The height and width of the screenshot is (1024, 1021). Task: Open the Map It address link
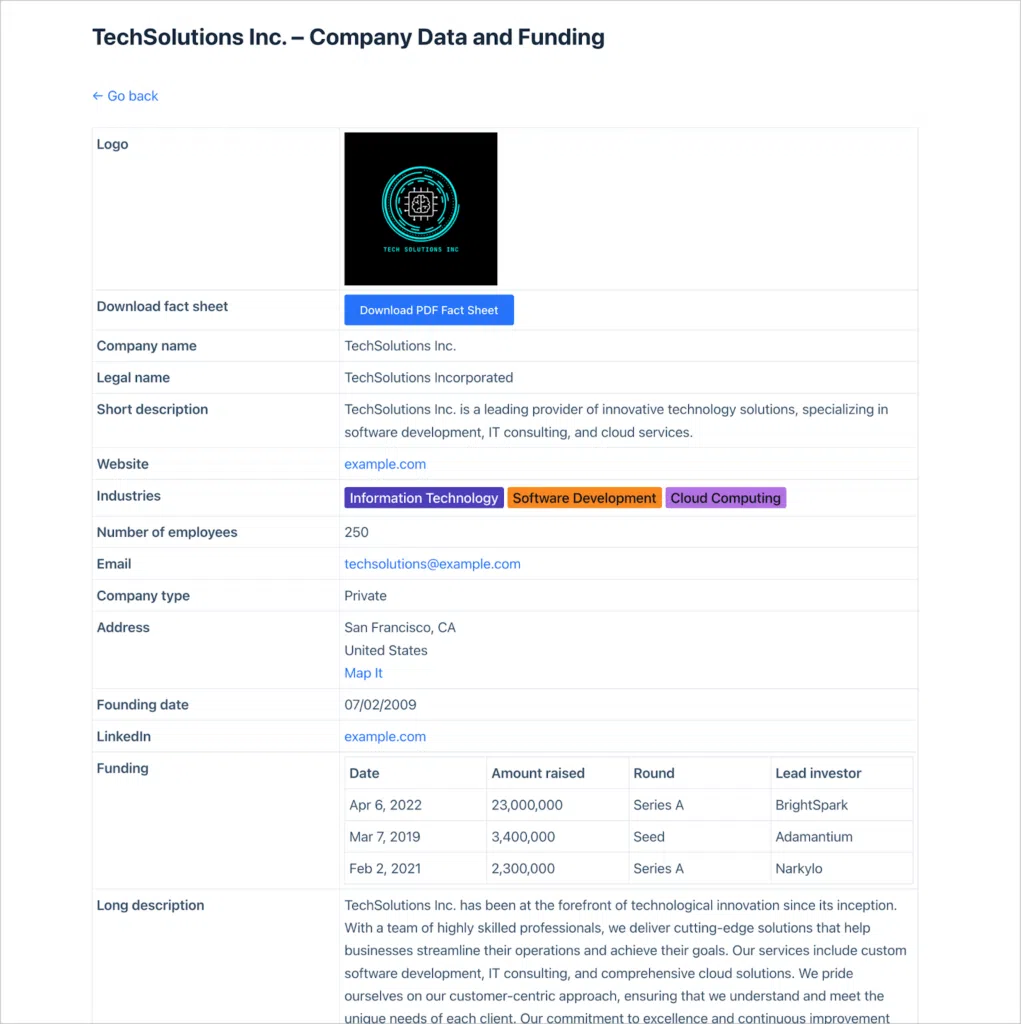point(363,673)
